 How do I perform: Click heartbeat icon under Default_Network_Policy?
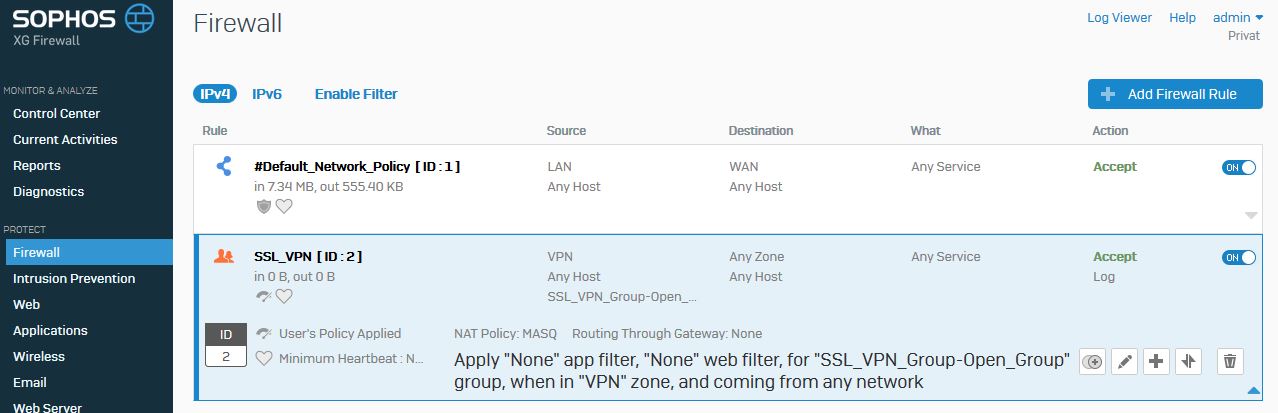[x=284, y=206]
